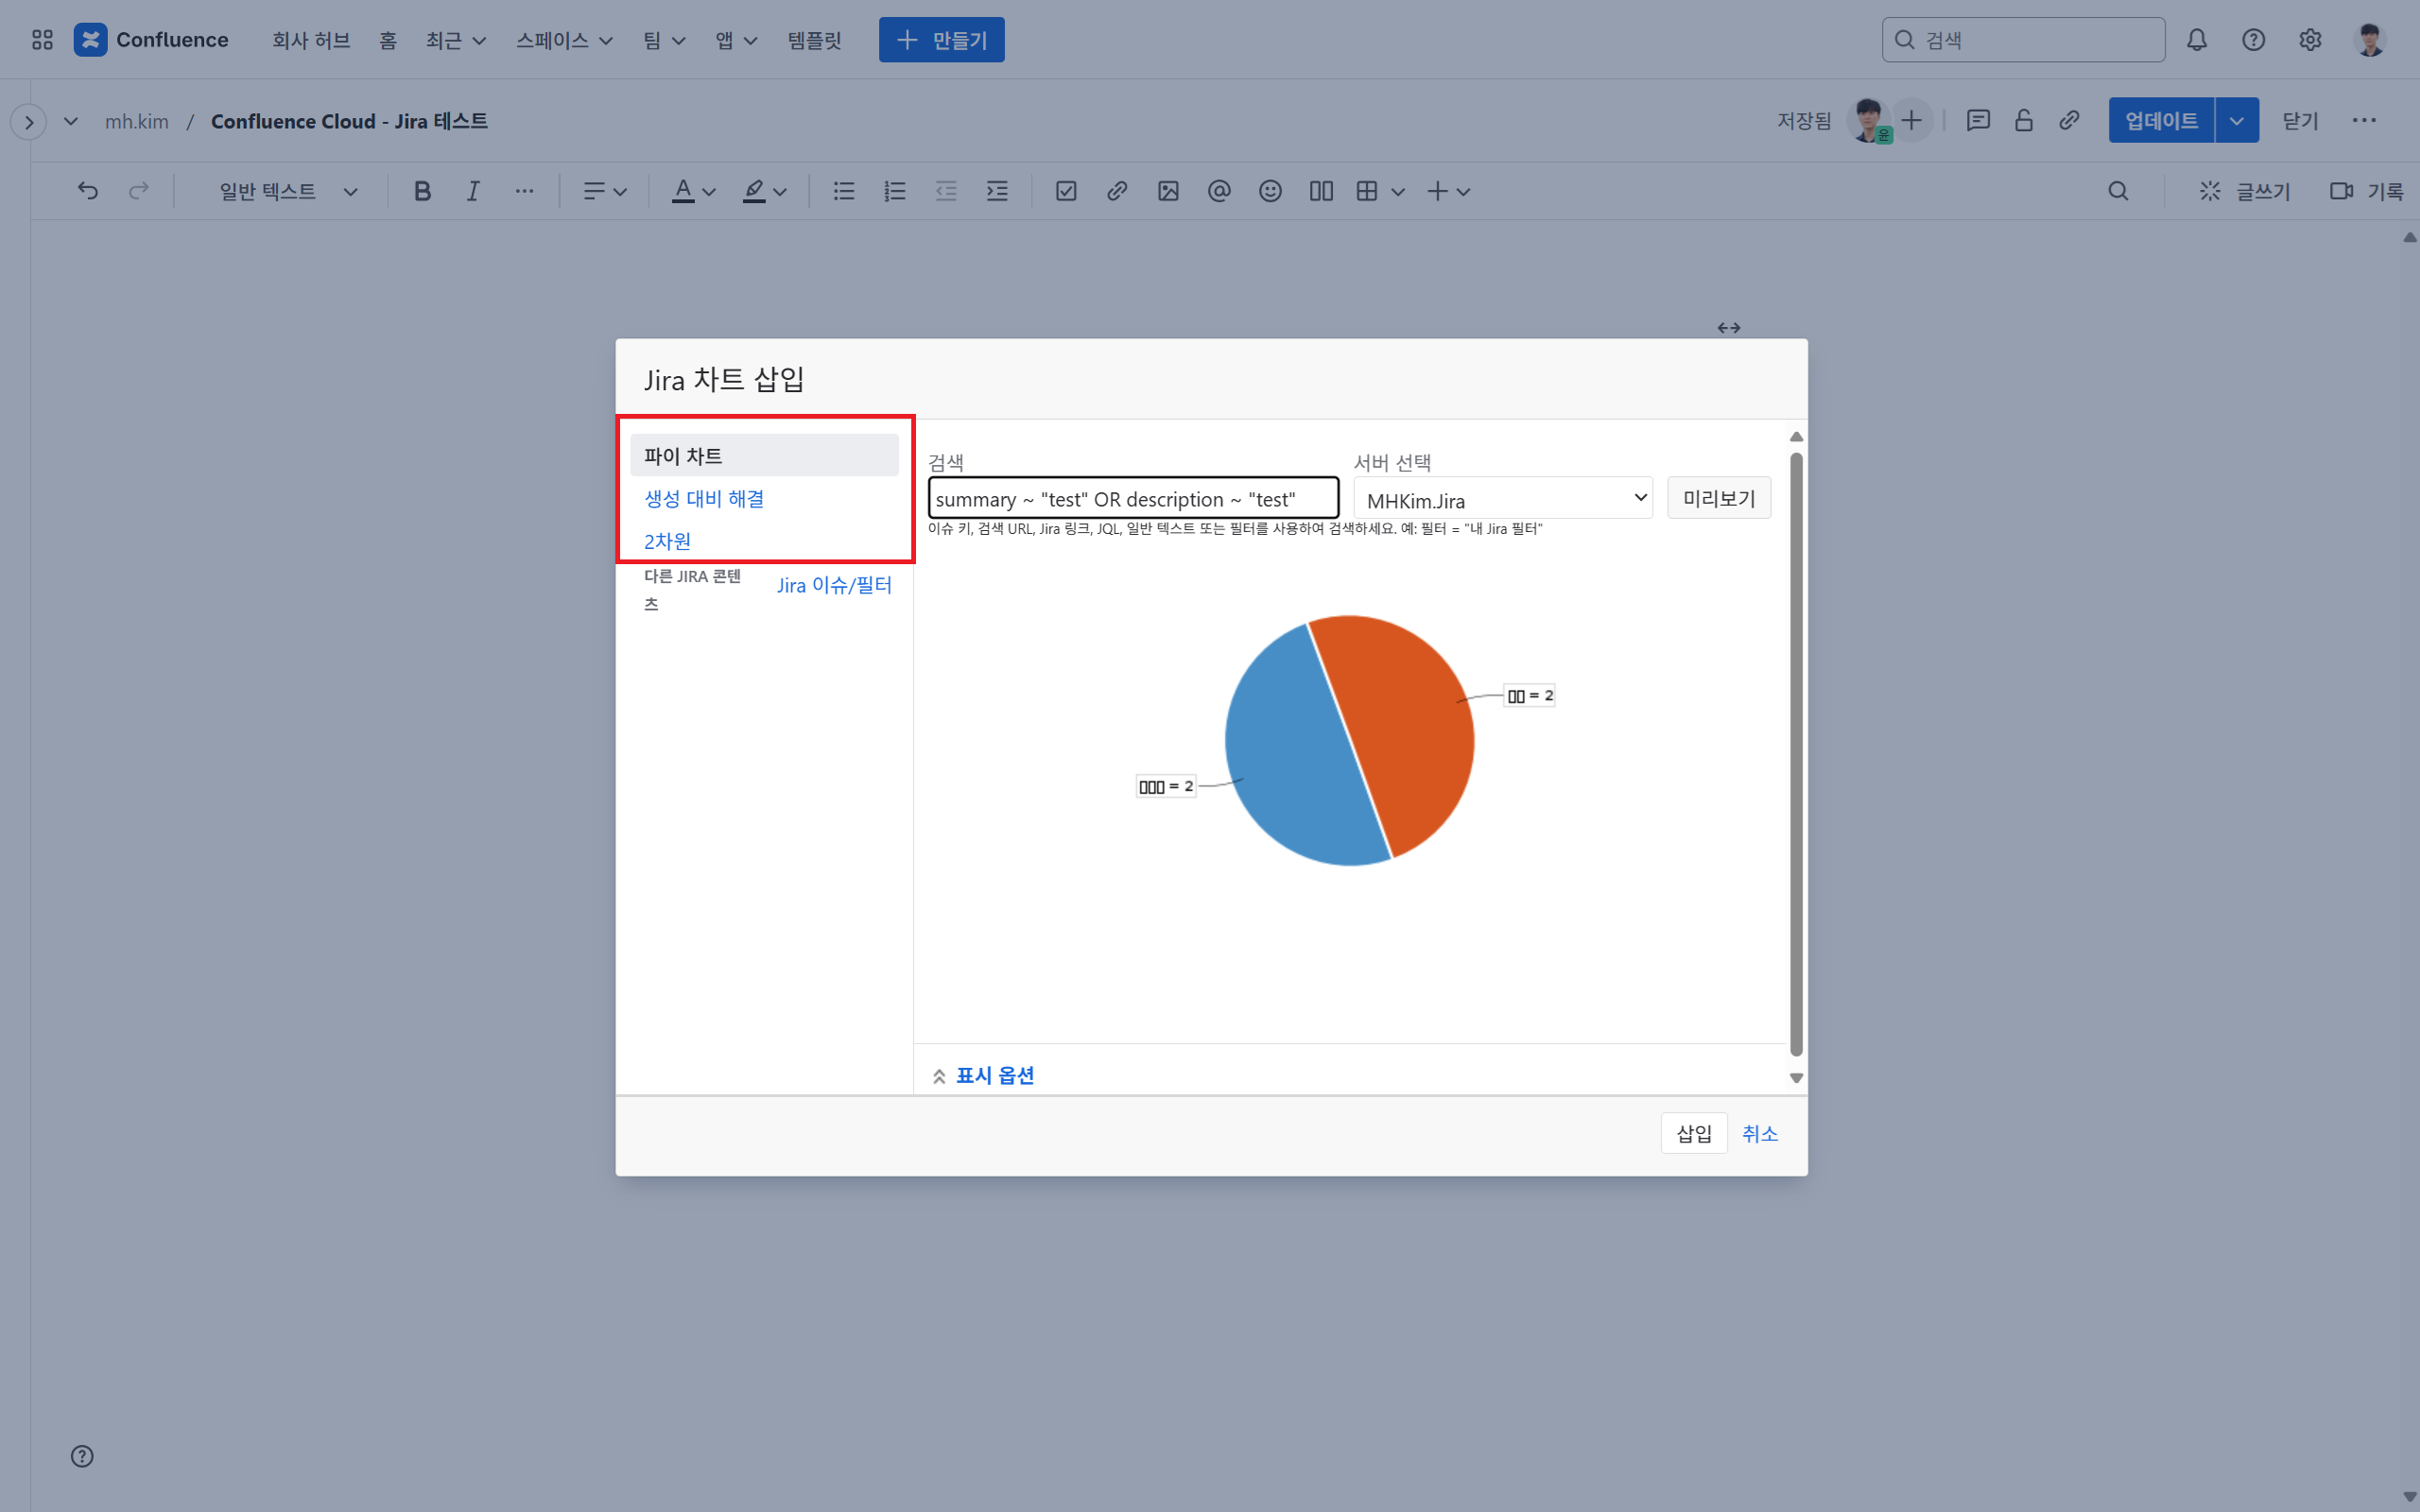The height and width of the screenshot is (1512, 2420).
Task: Click the 닫기 button
Action: pos(2299,121)
